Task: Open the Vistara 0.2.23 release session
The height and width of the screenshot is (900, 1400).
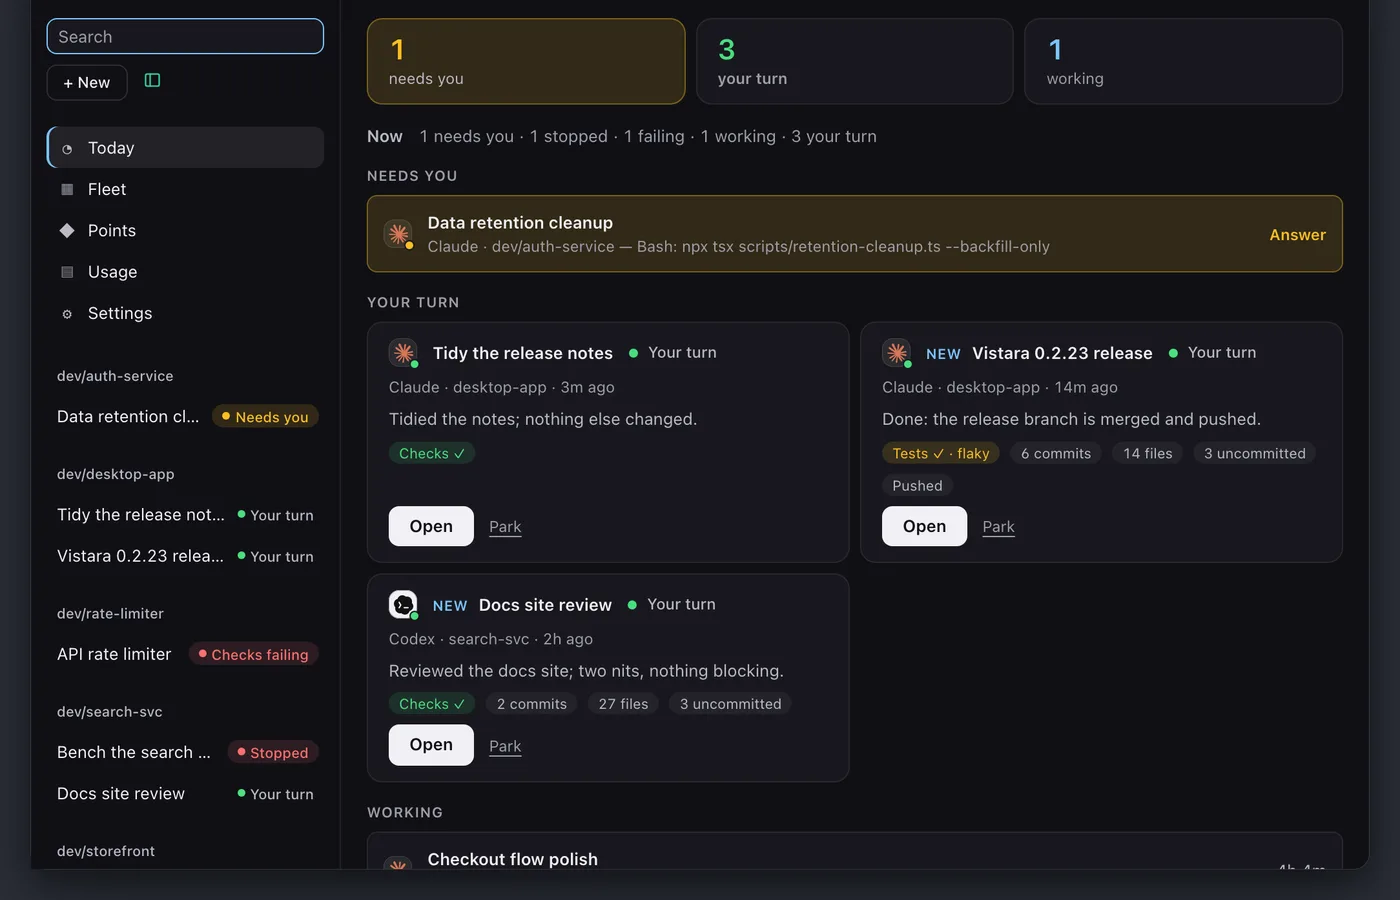Action: pyautogui.click(x=924, y=526)
